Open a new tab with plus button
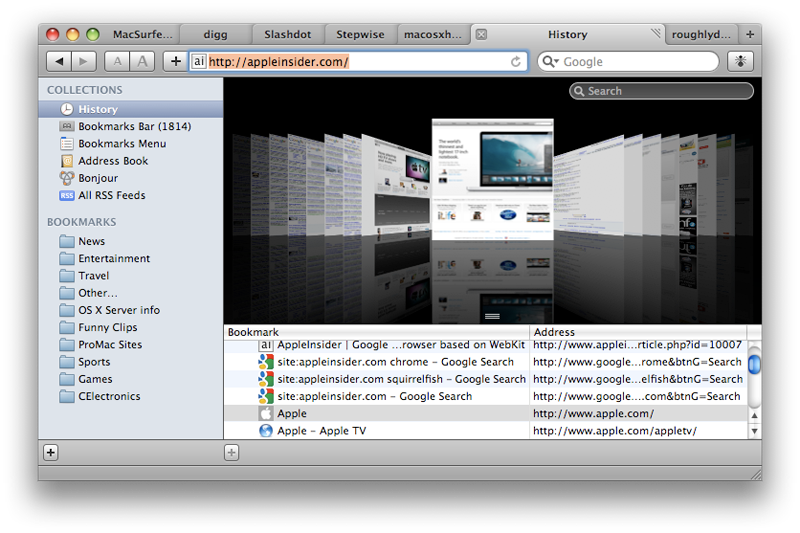The height and width of the screenshot is (533, 800). 750,34
